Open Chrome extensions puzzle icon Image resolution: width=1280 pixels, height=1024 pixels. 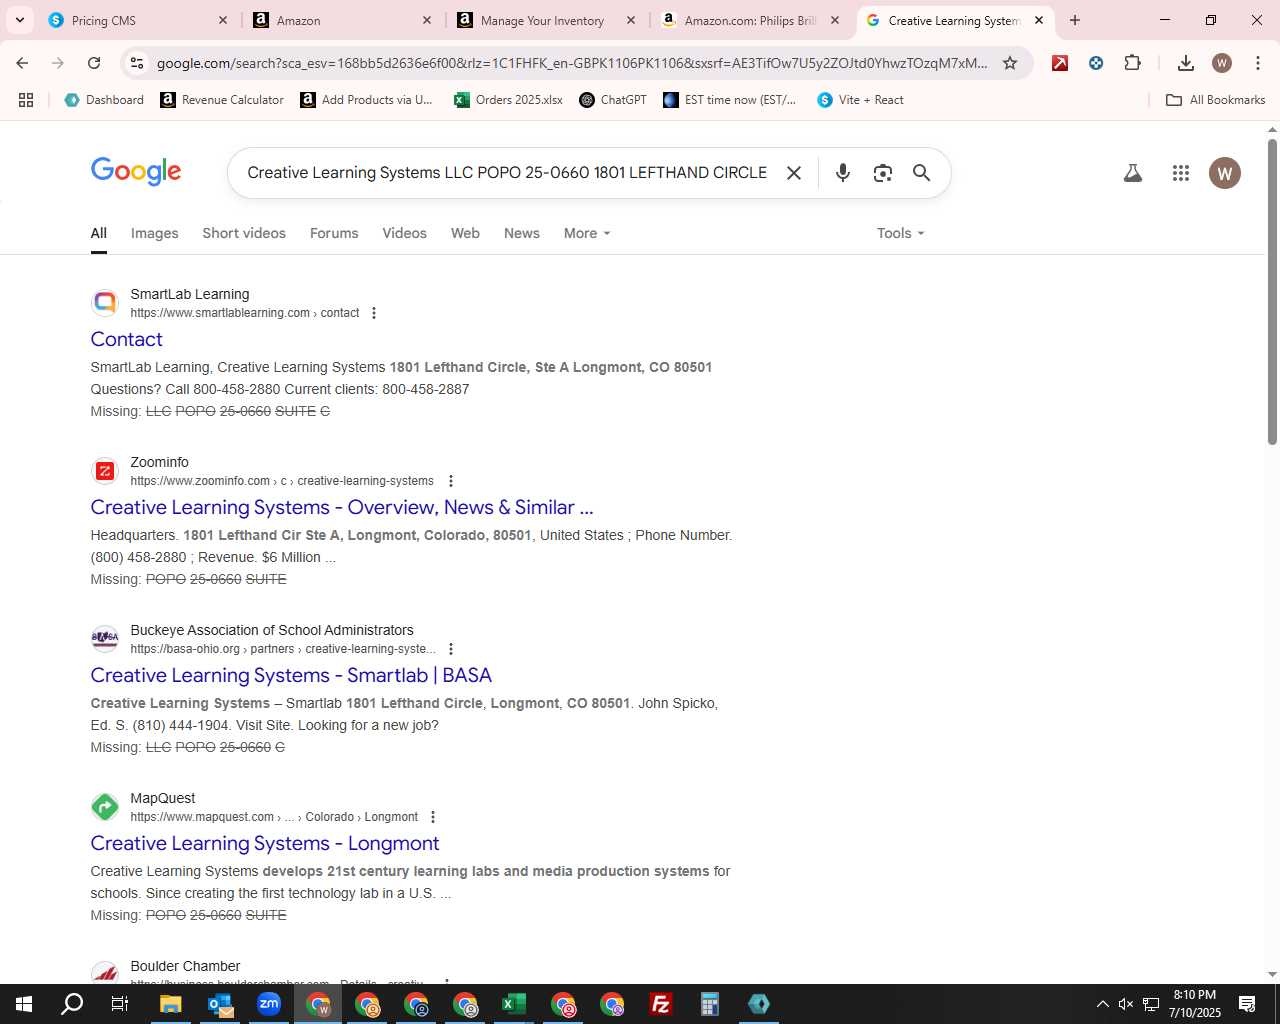[x=1132, y=63]
